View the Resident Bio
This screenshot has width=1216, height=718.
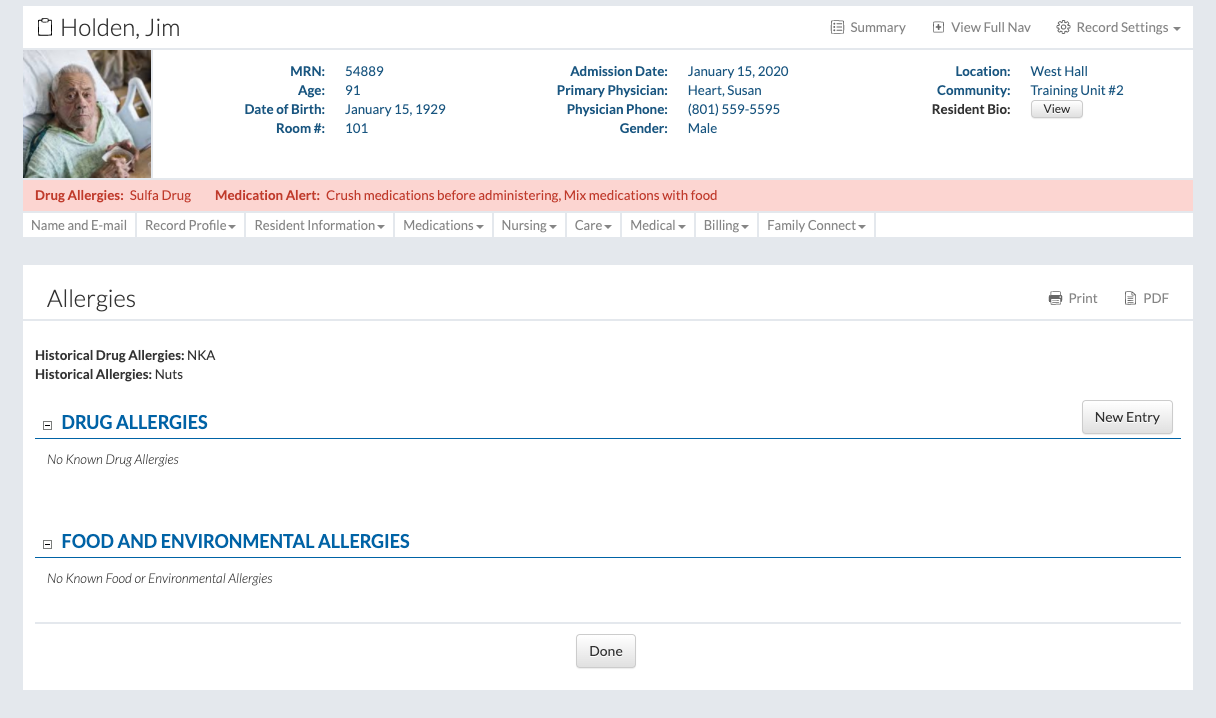click(x=1056, y=109)
